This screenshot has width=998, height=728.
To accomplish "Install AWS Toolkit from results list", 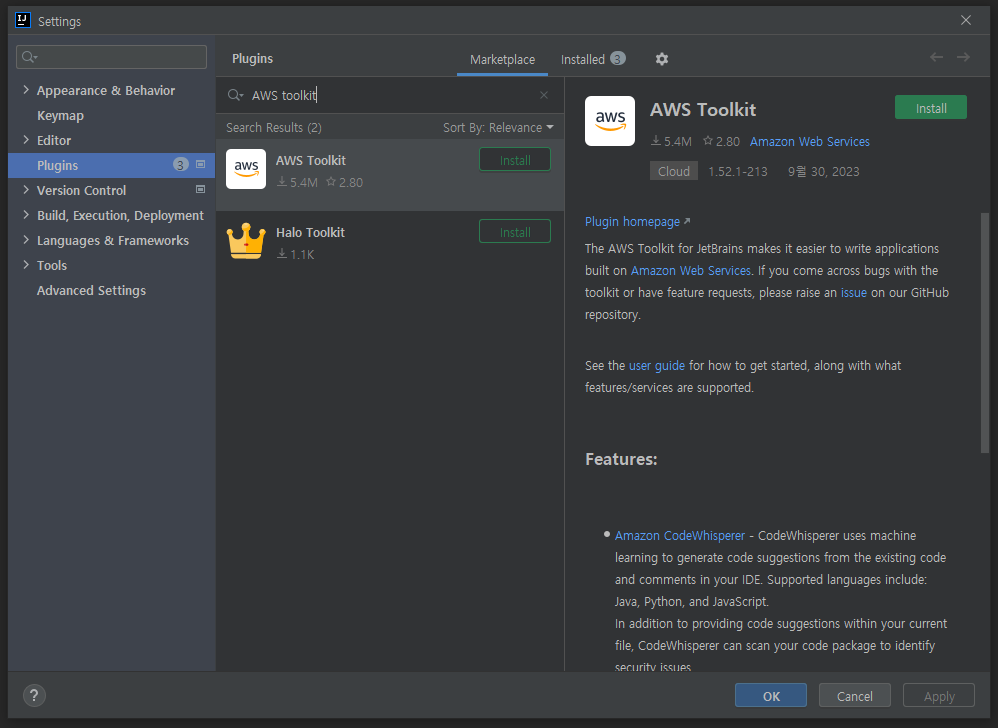I will [515, 160].
